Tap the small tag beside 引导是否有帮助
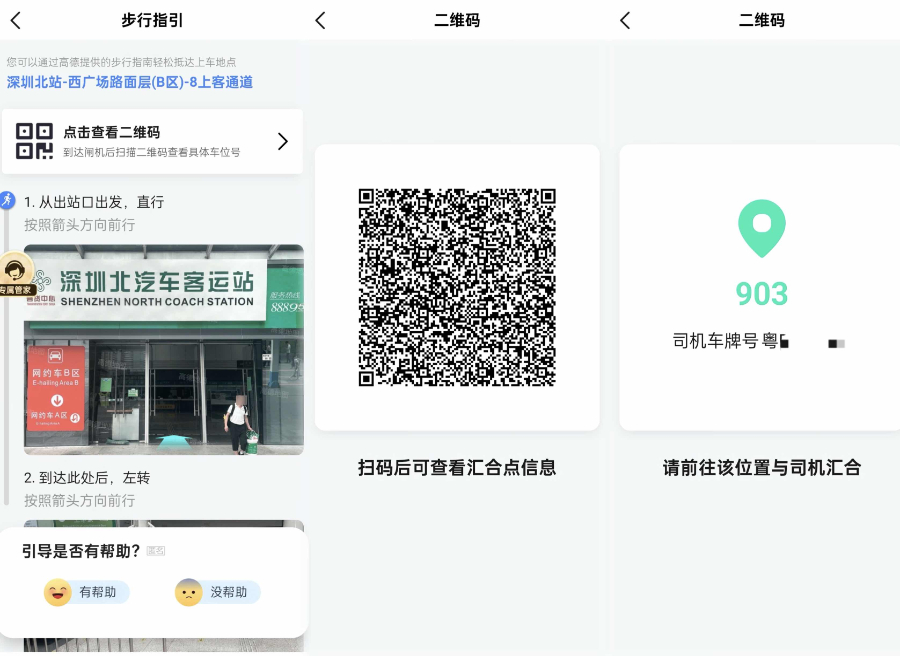Viewport: 900px width, 656px height. pos(155,551)
